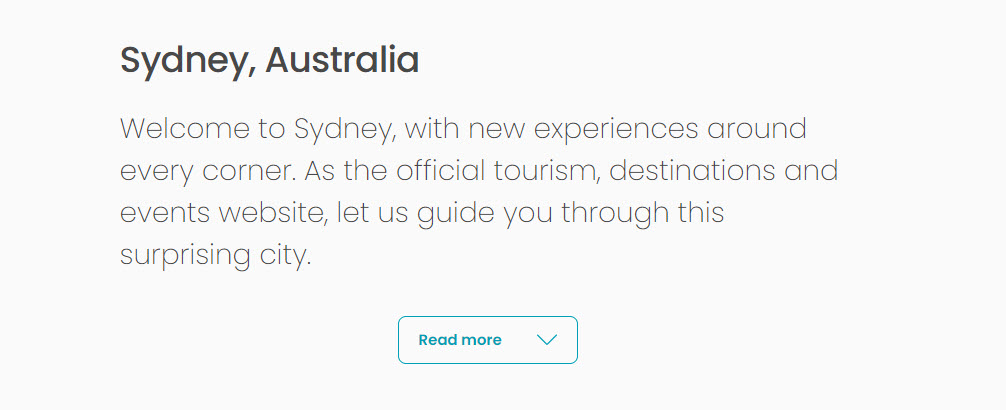1006x410 pixels.
Task: Click the word 'experiences' in the first line
Action: click(x=615, y=131)
